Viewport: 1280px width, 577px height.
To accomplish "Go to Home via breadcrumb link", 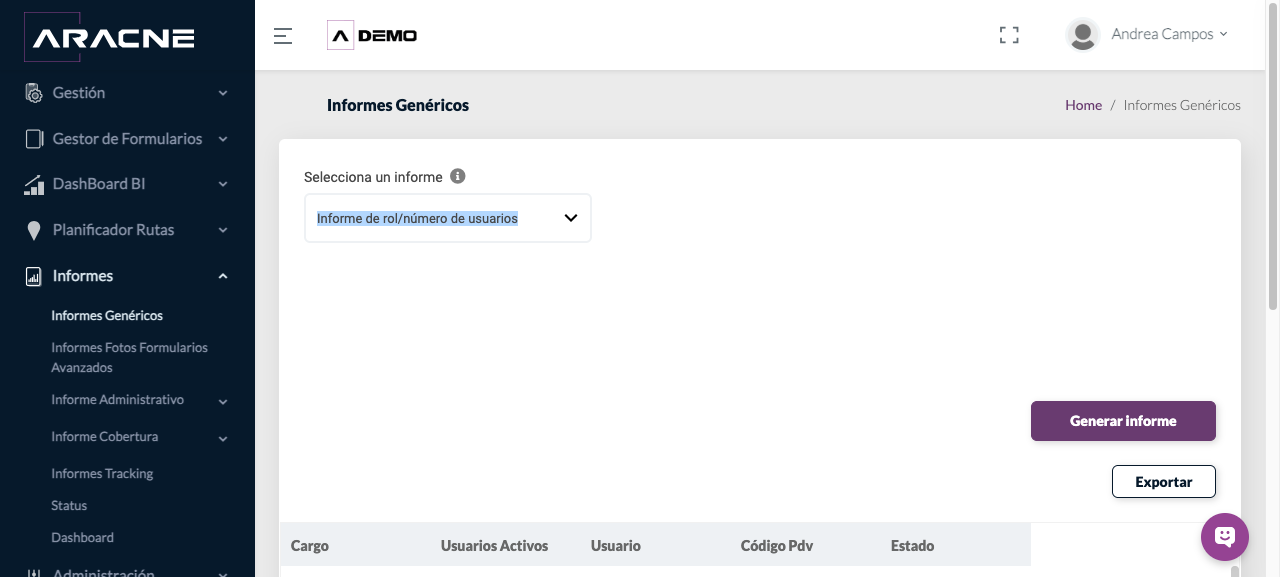I will pyautogui.click(x=1083, y=105).
